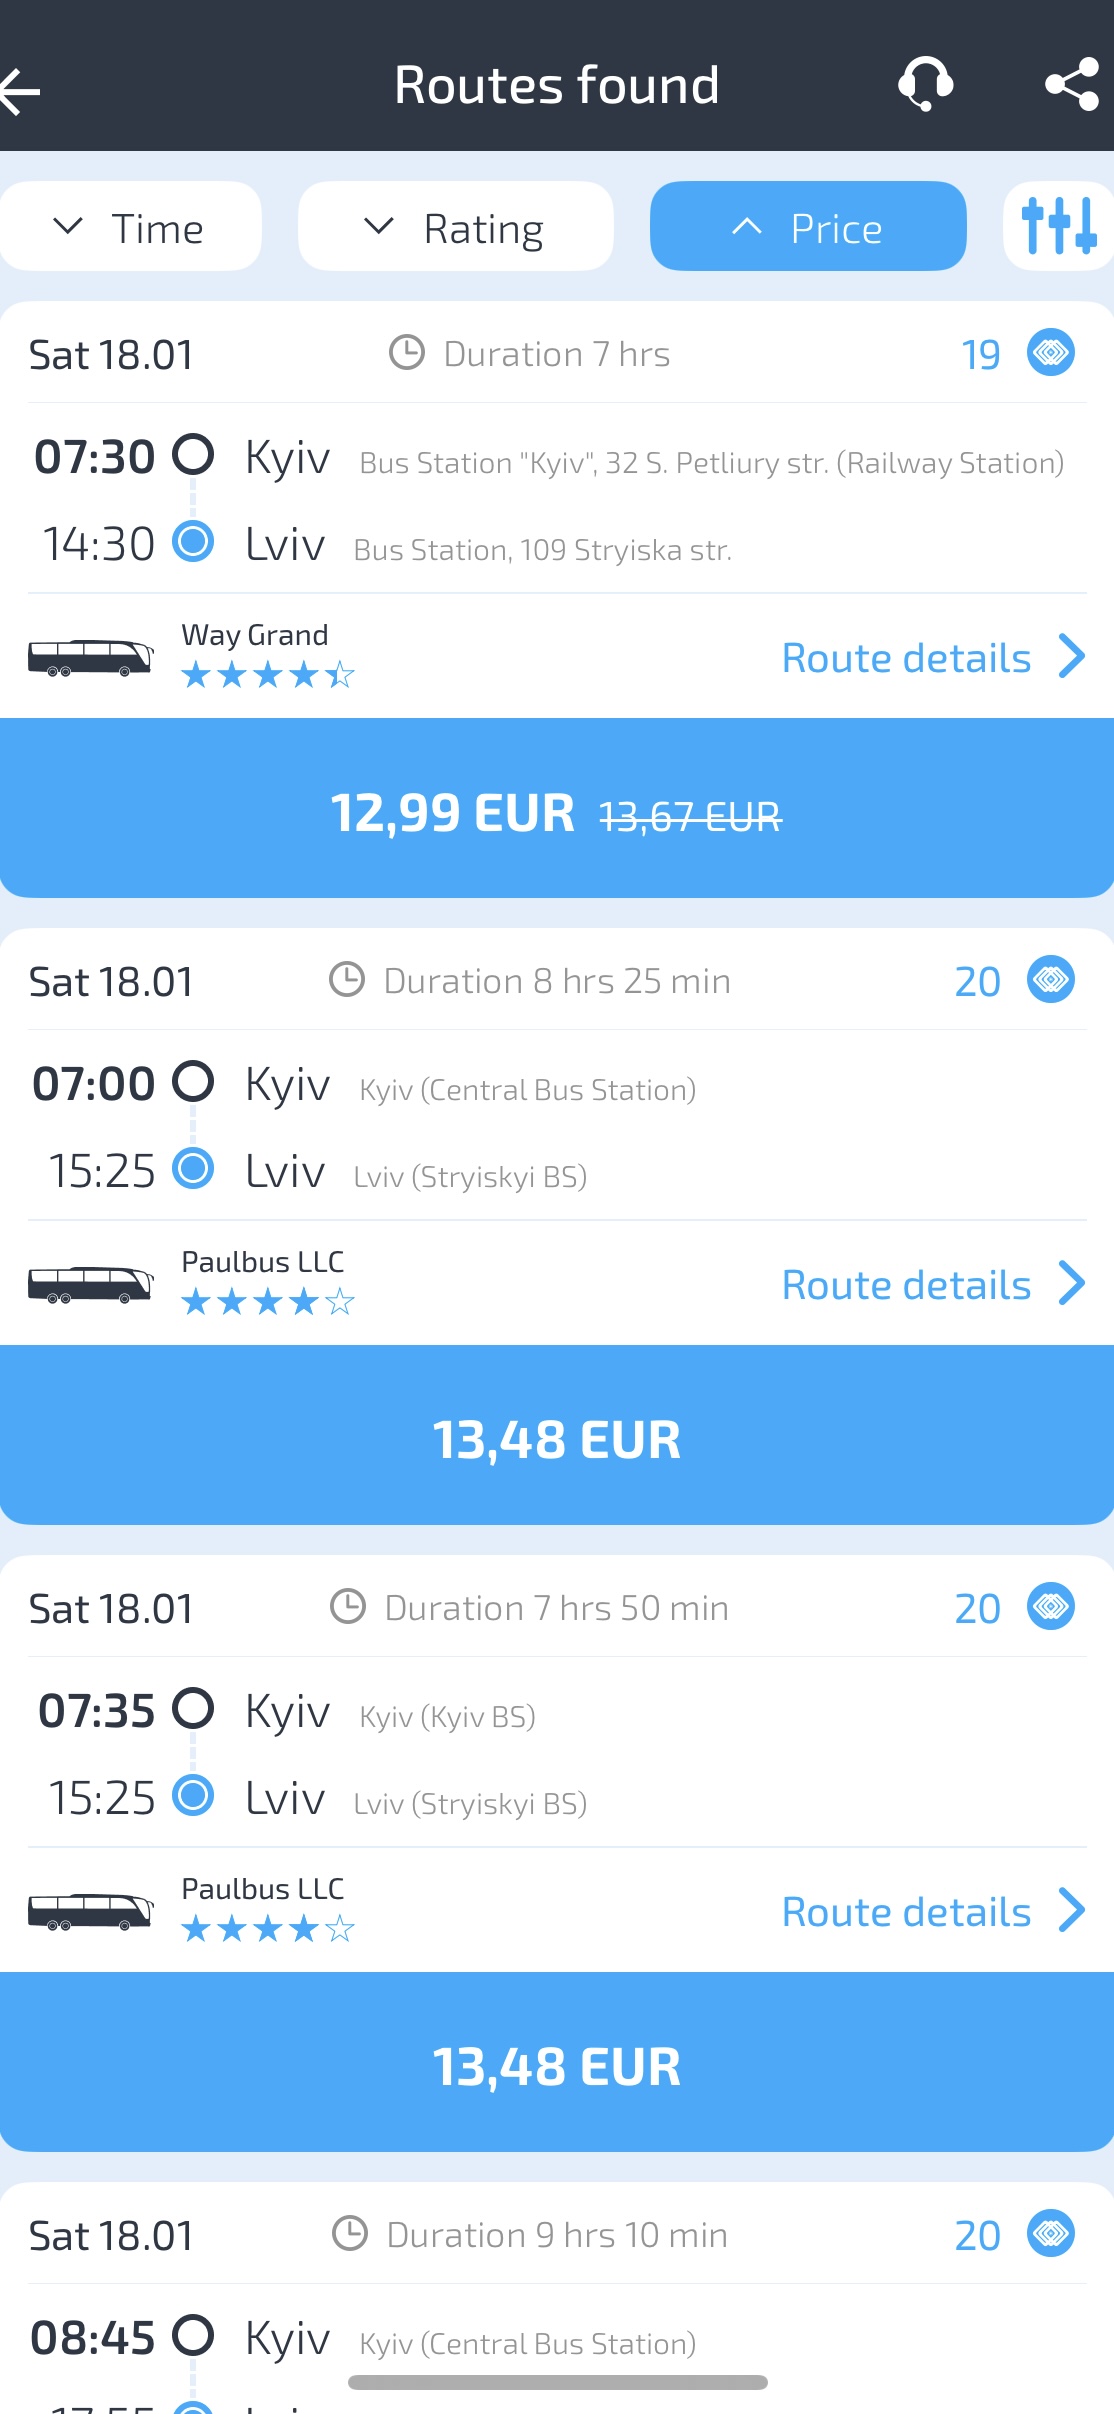Tap the share icon
Screen dimensions: 1114x2414
click(1071, 85)
